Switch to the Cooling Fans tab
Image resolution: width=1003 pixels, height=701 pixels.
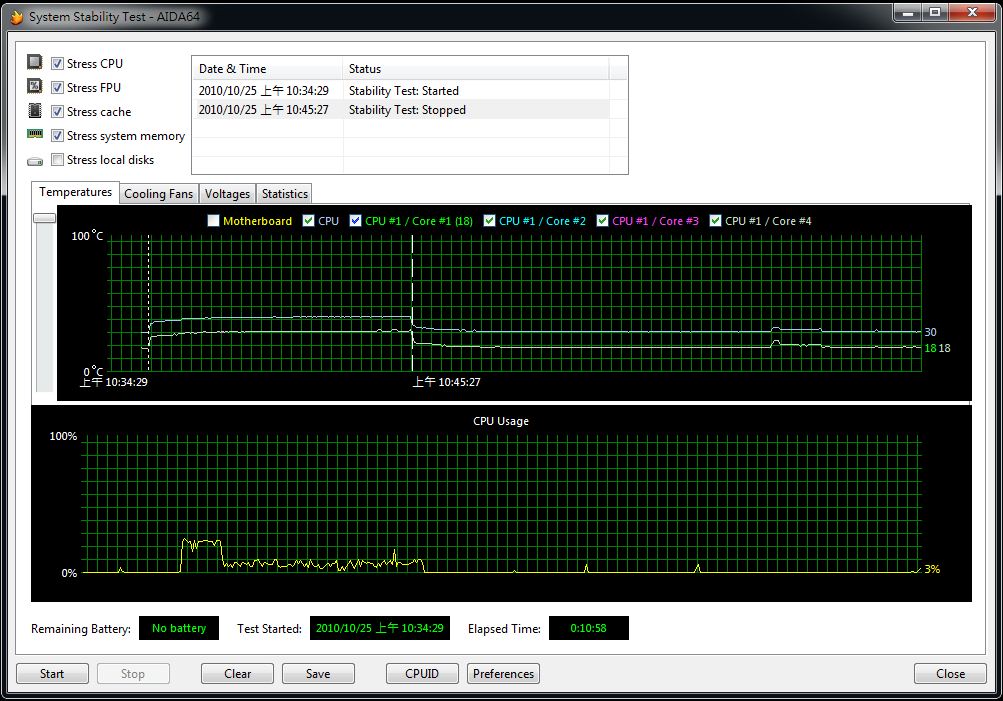(159, 194)
